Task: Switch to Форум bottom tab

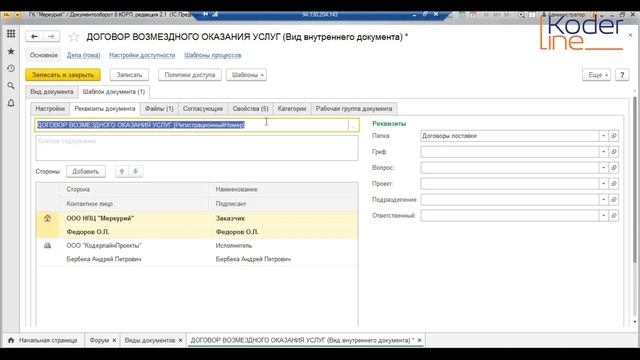Action: click(x=99, y=340)
